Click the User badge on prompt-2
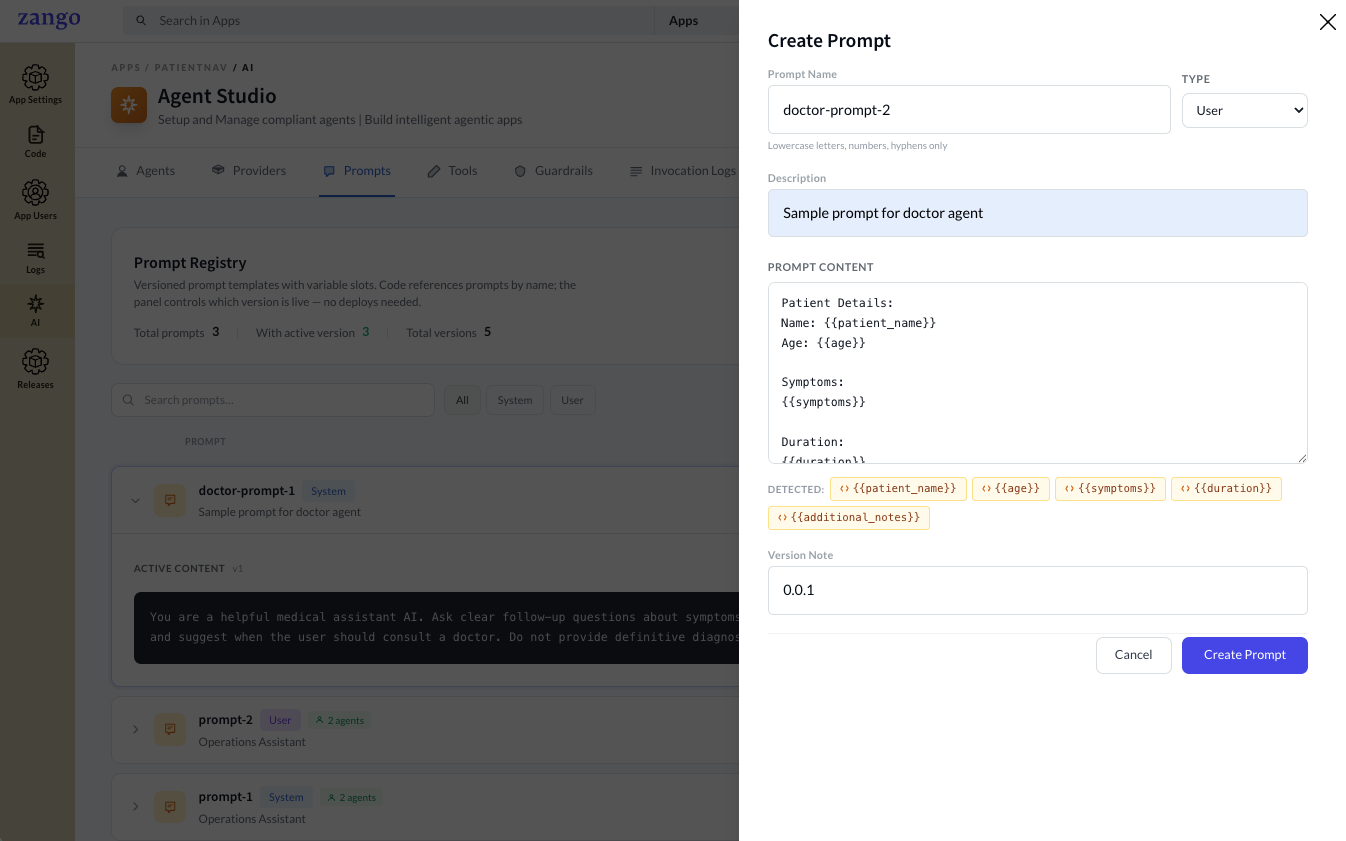Image resolution: width=1346 pixels, height=841 pixels. [x=280, y=720]
